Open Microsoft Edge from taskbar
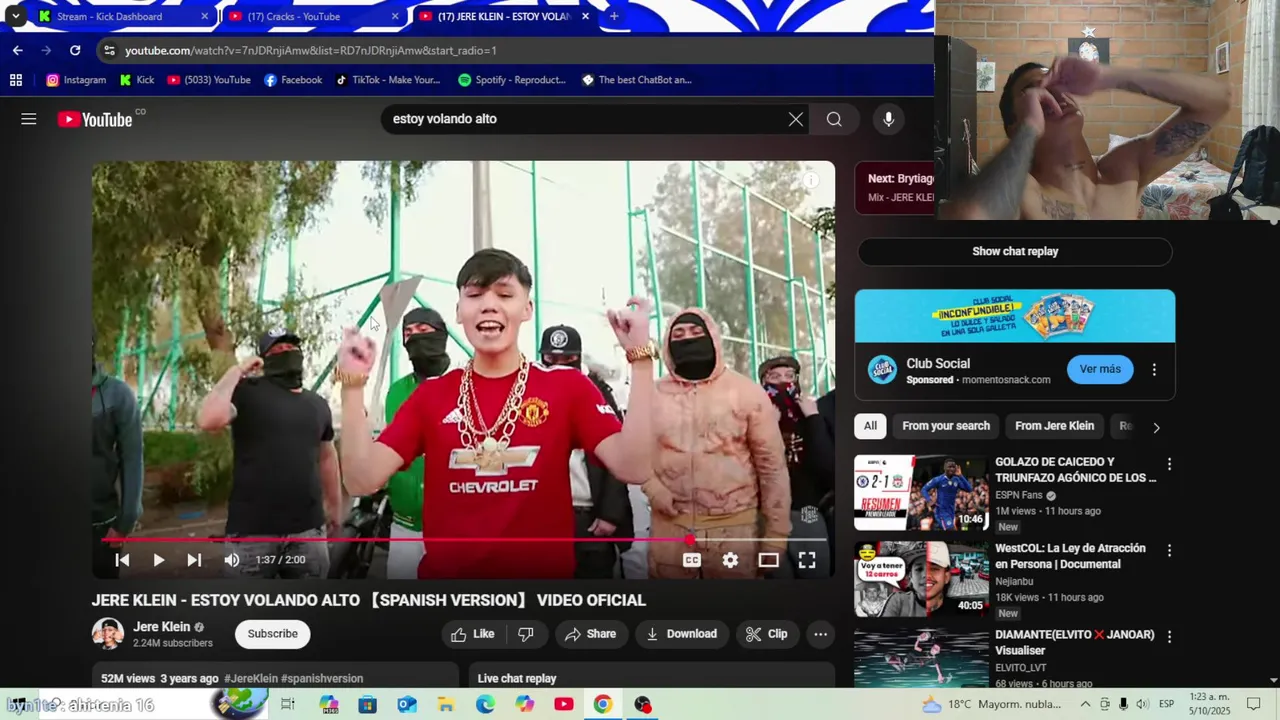This screenshot has height=720, width=1280. click(485, 704)
